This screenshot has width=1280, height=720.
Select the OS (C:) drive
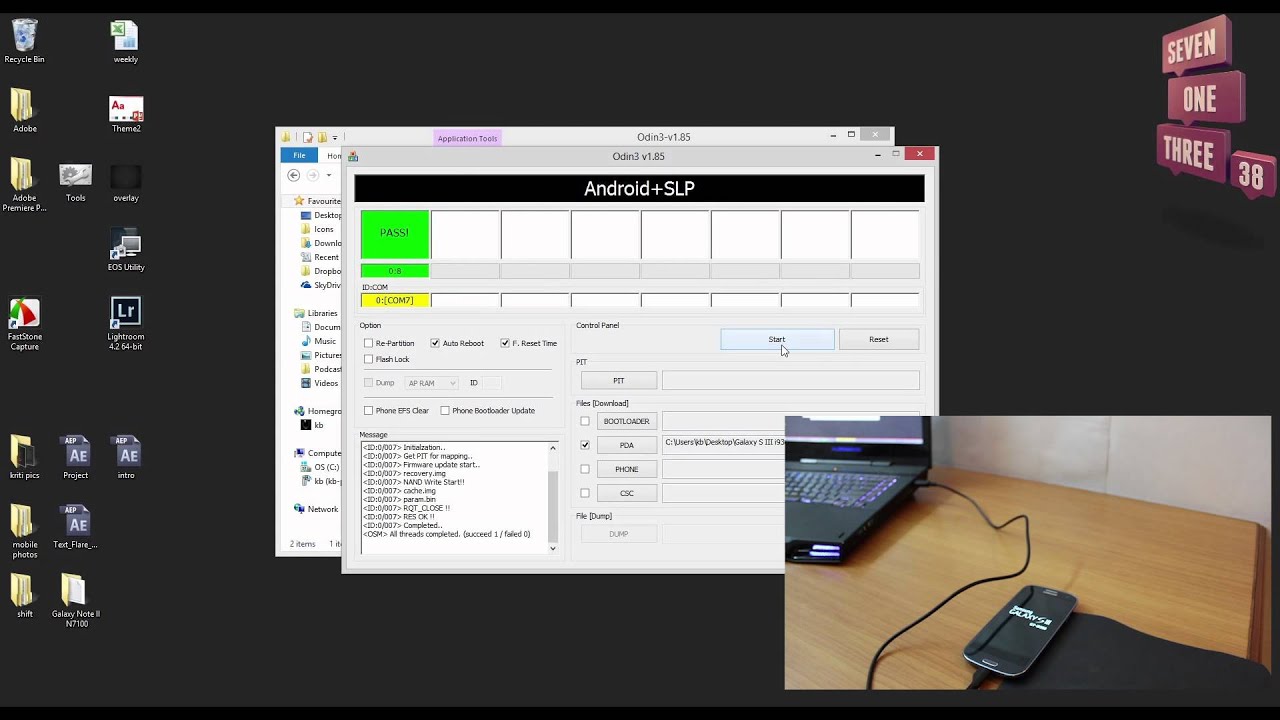[x=320, y=467]
